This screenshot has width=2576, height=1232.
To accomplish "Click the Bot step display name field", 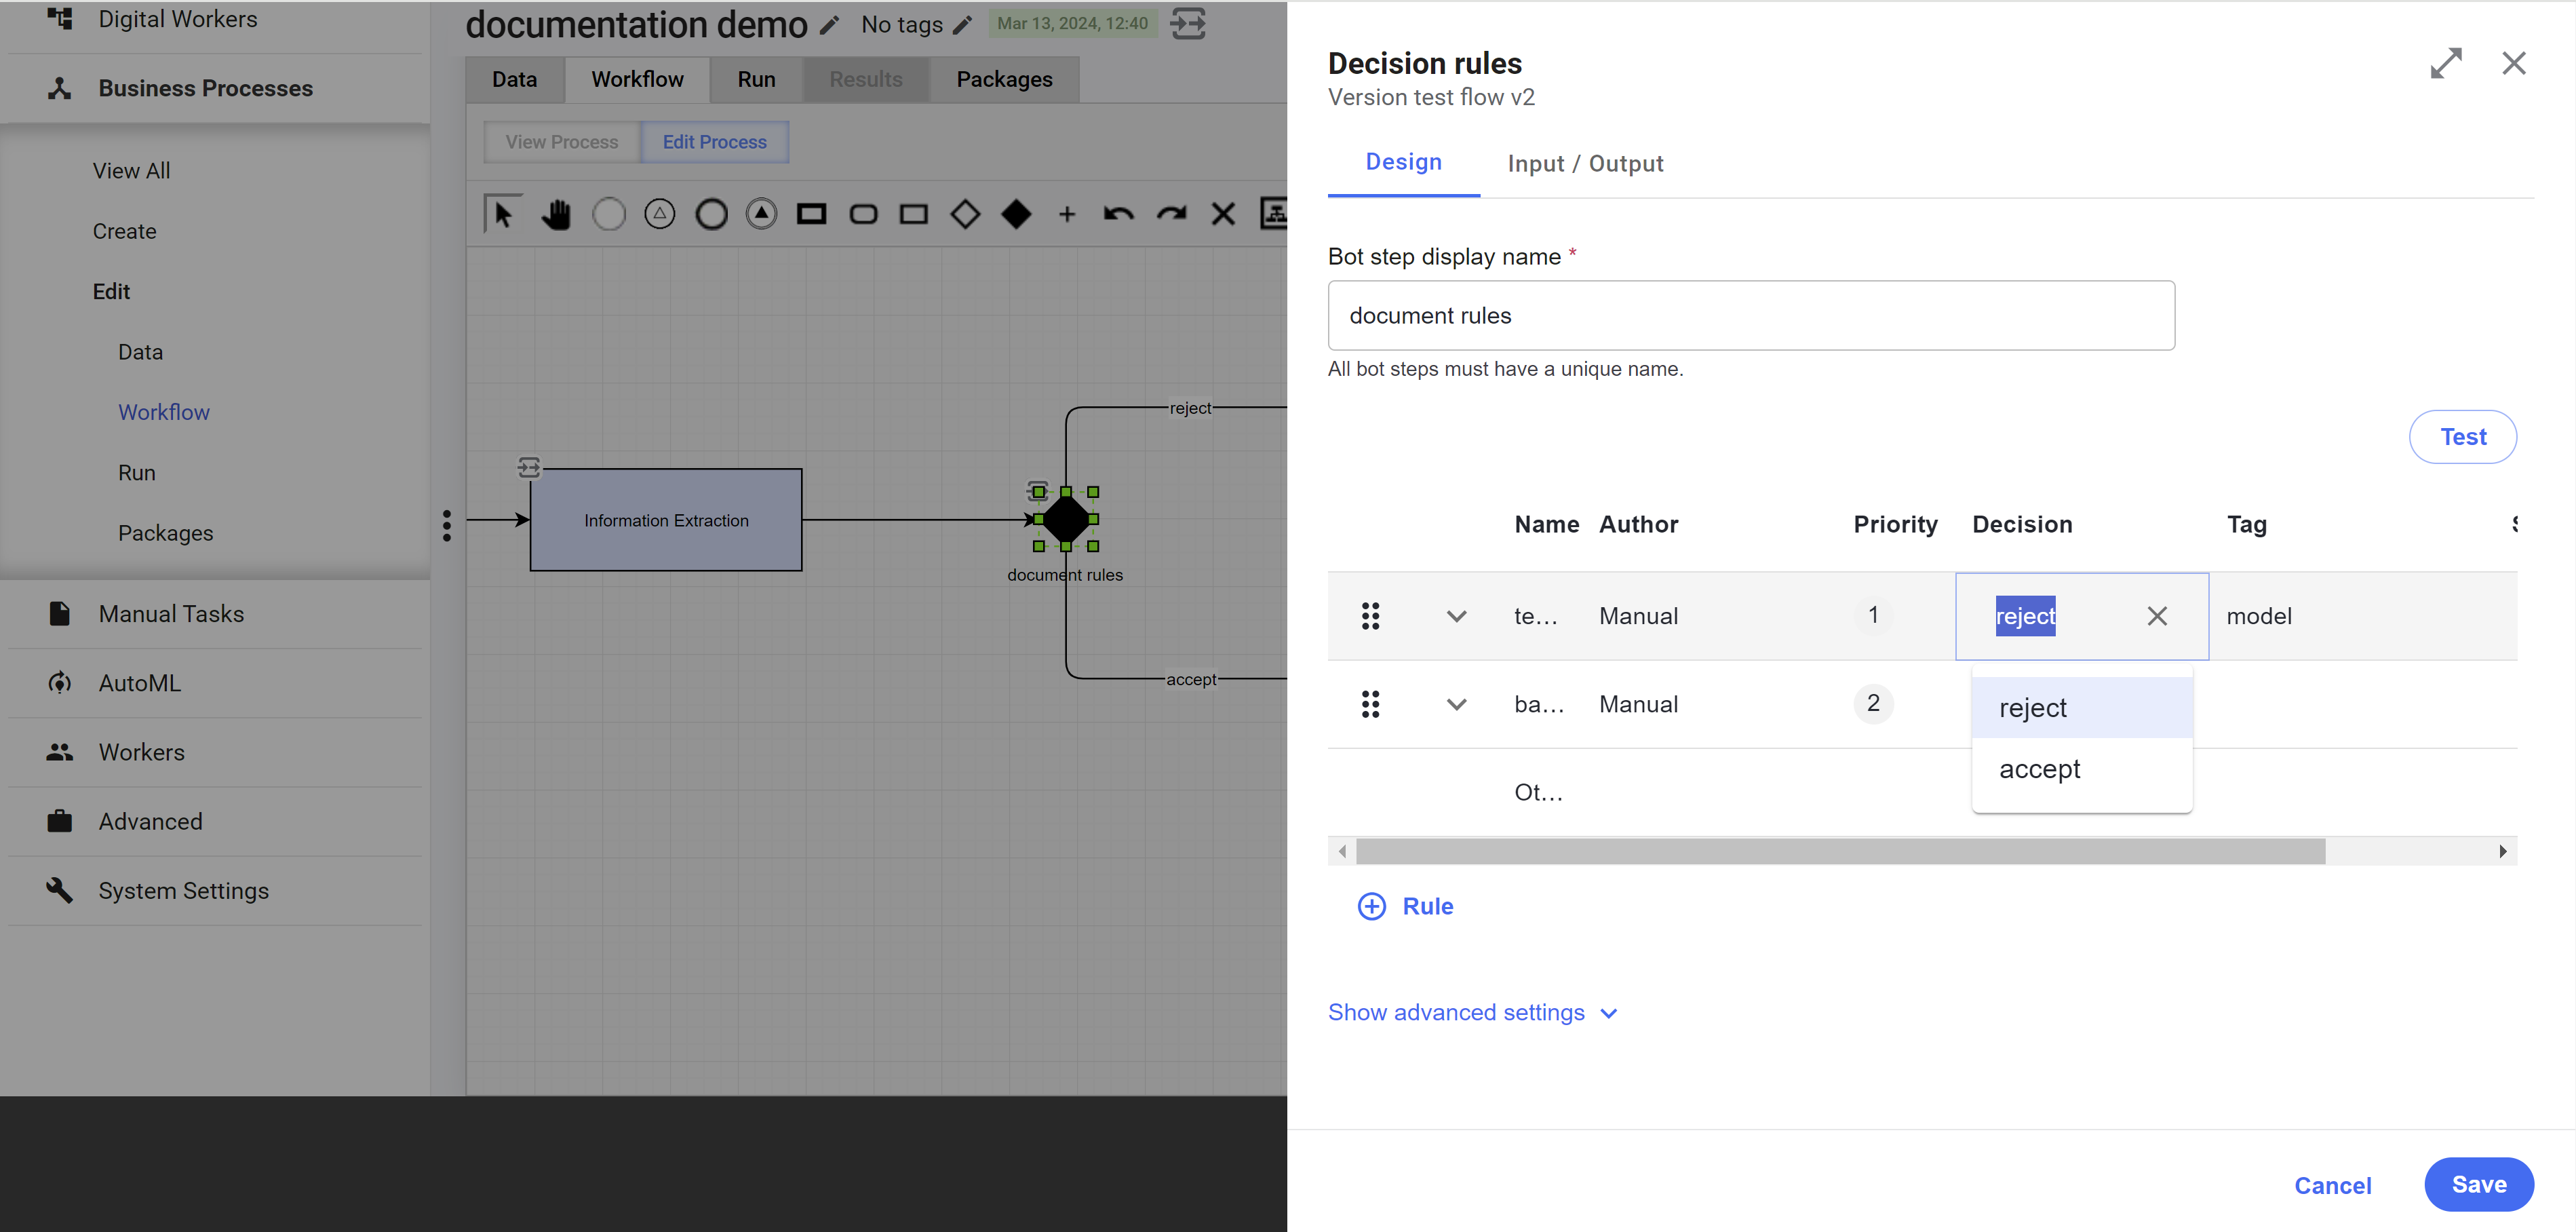I will point(1751,316).
